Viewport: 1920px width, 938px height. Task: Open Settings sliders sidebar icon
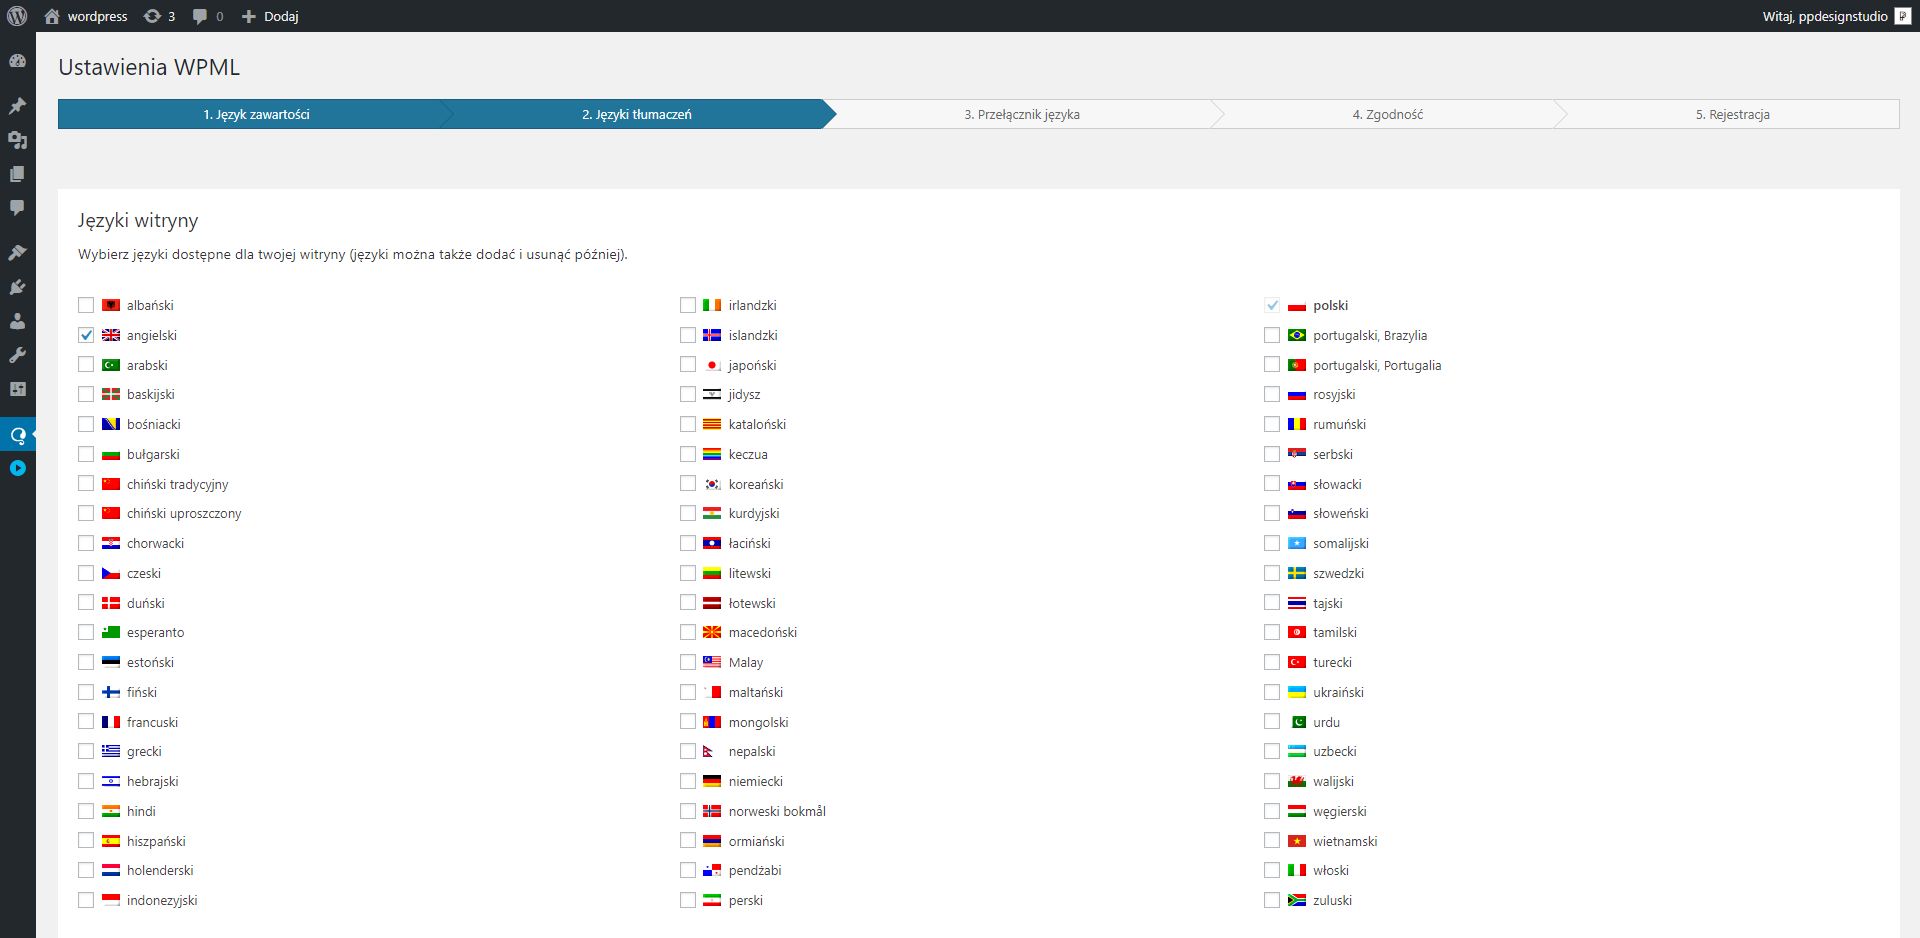tap(17, 389)
